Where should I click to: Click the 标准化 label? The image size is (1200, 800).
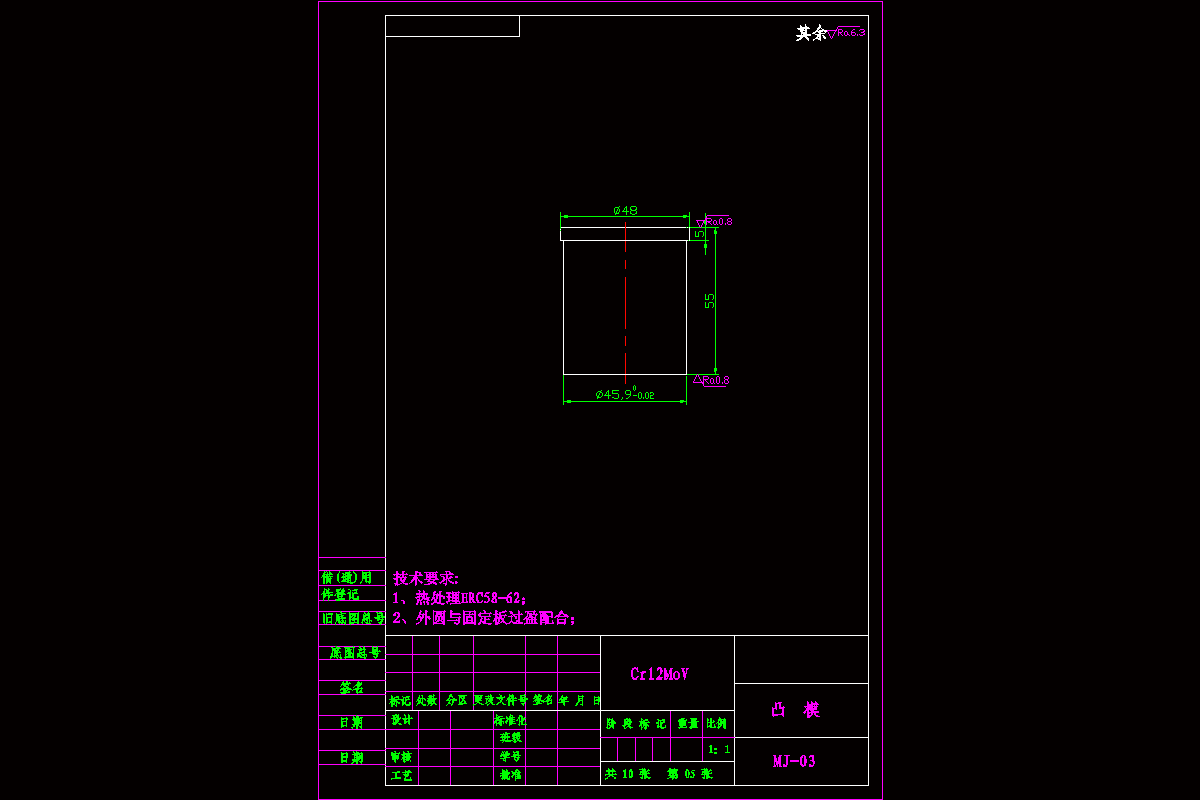click(510, 720)
